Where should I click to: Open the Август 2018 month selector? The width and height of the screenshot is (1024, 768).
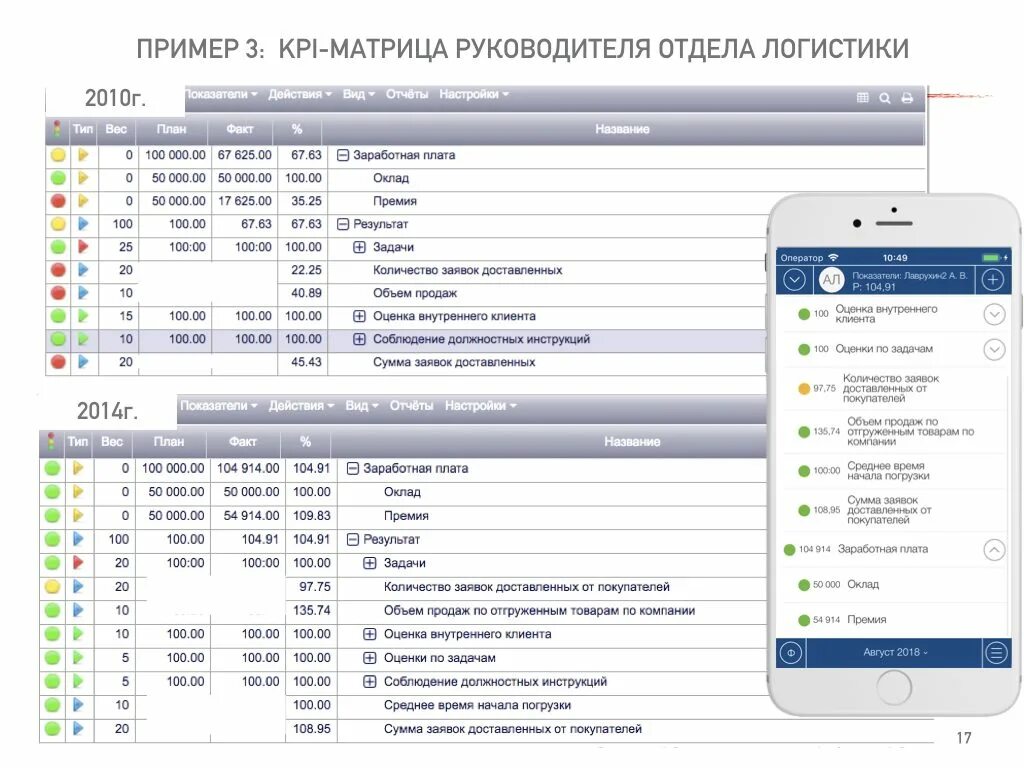pyautogui.click(x=893, y=651)
